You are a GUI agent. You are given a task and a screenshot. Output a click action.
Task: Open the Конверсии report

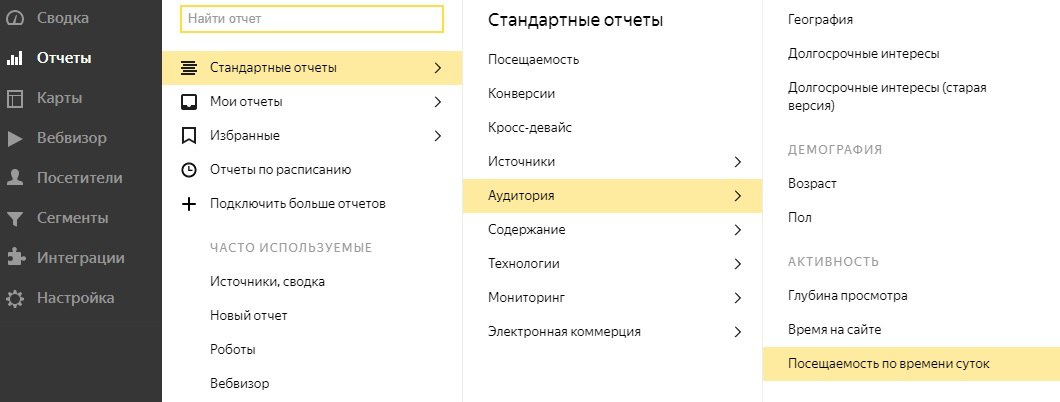[521, 93]
